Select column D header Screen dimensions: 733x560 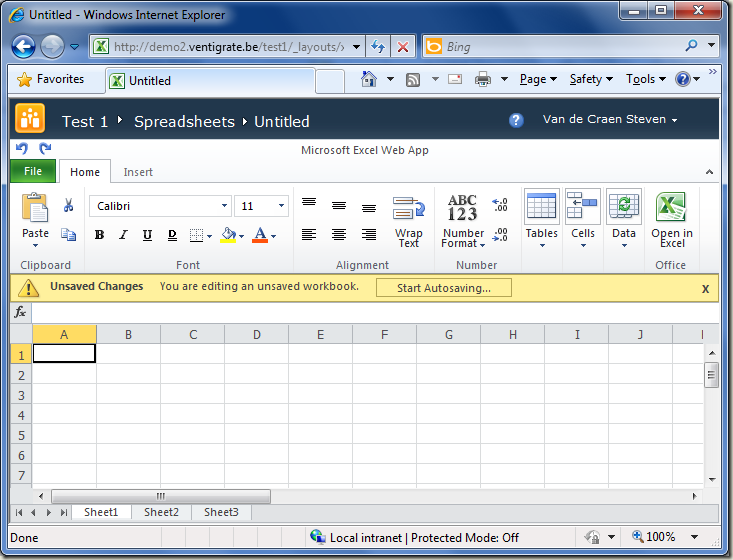[x=257, y=335]
